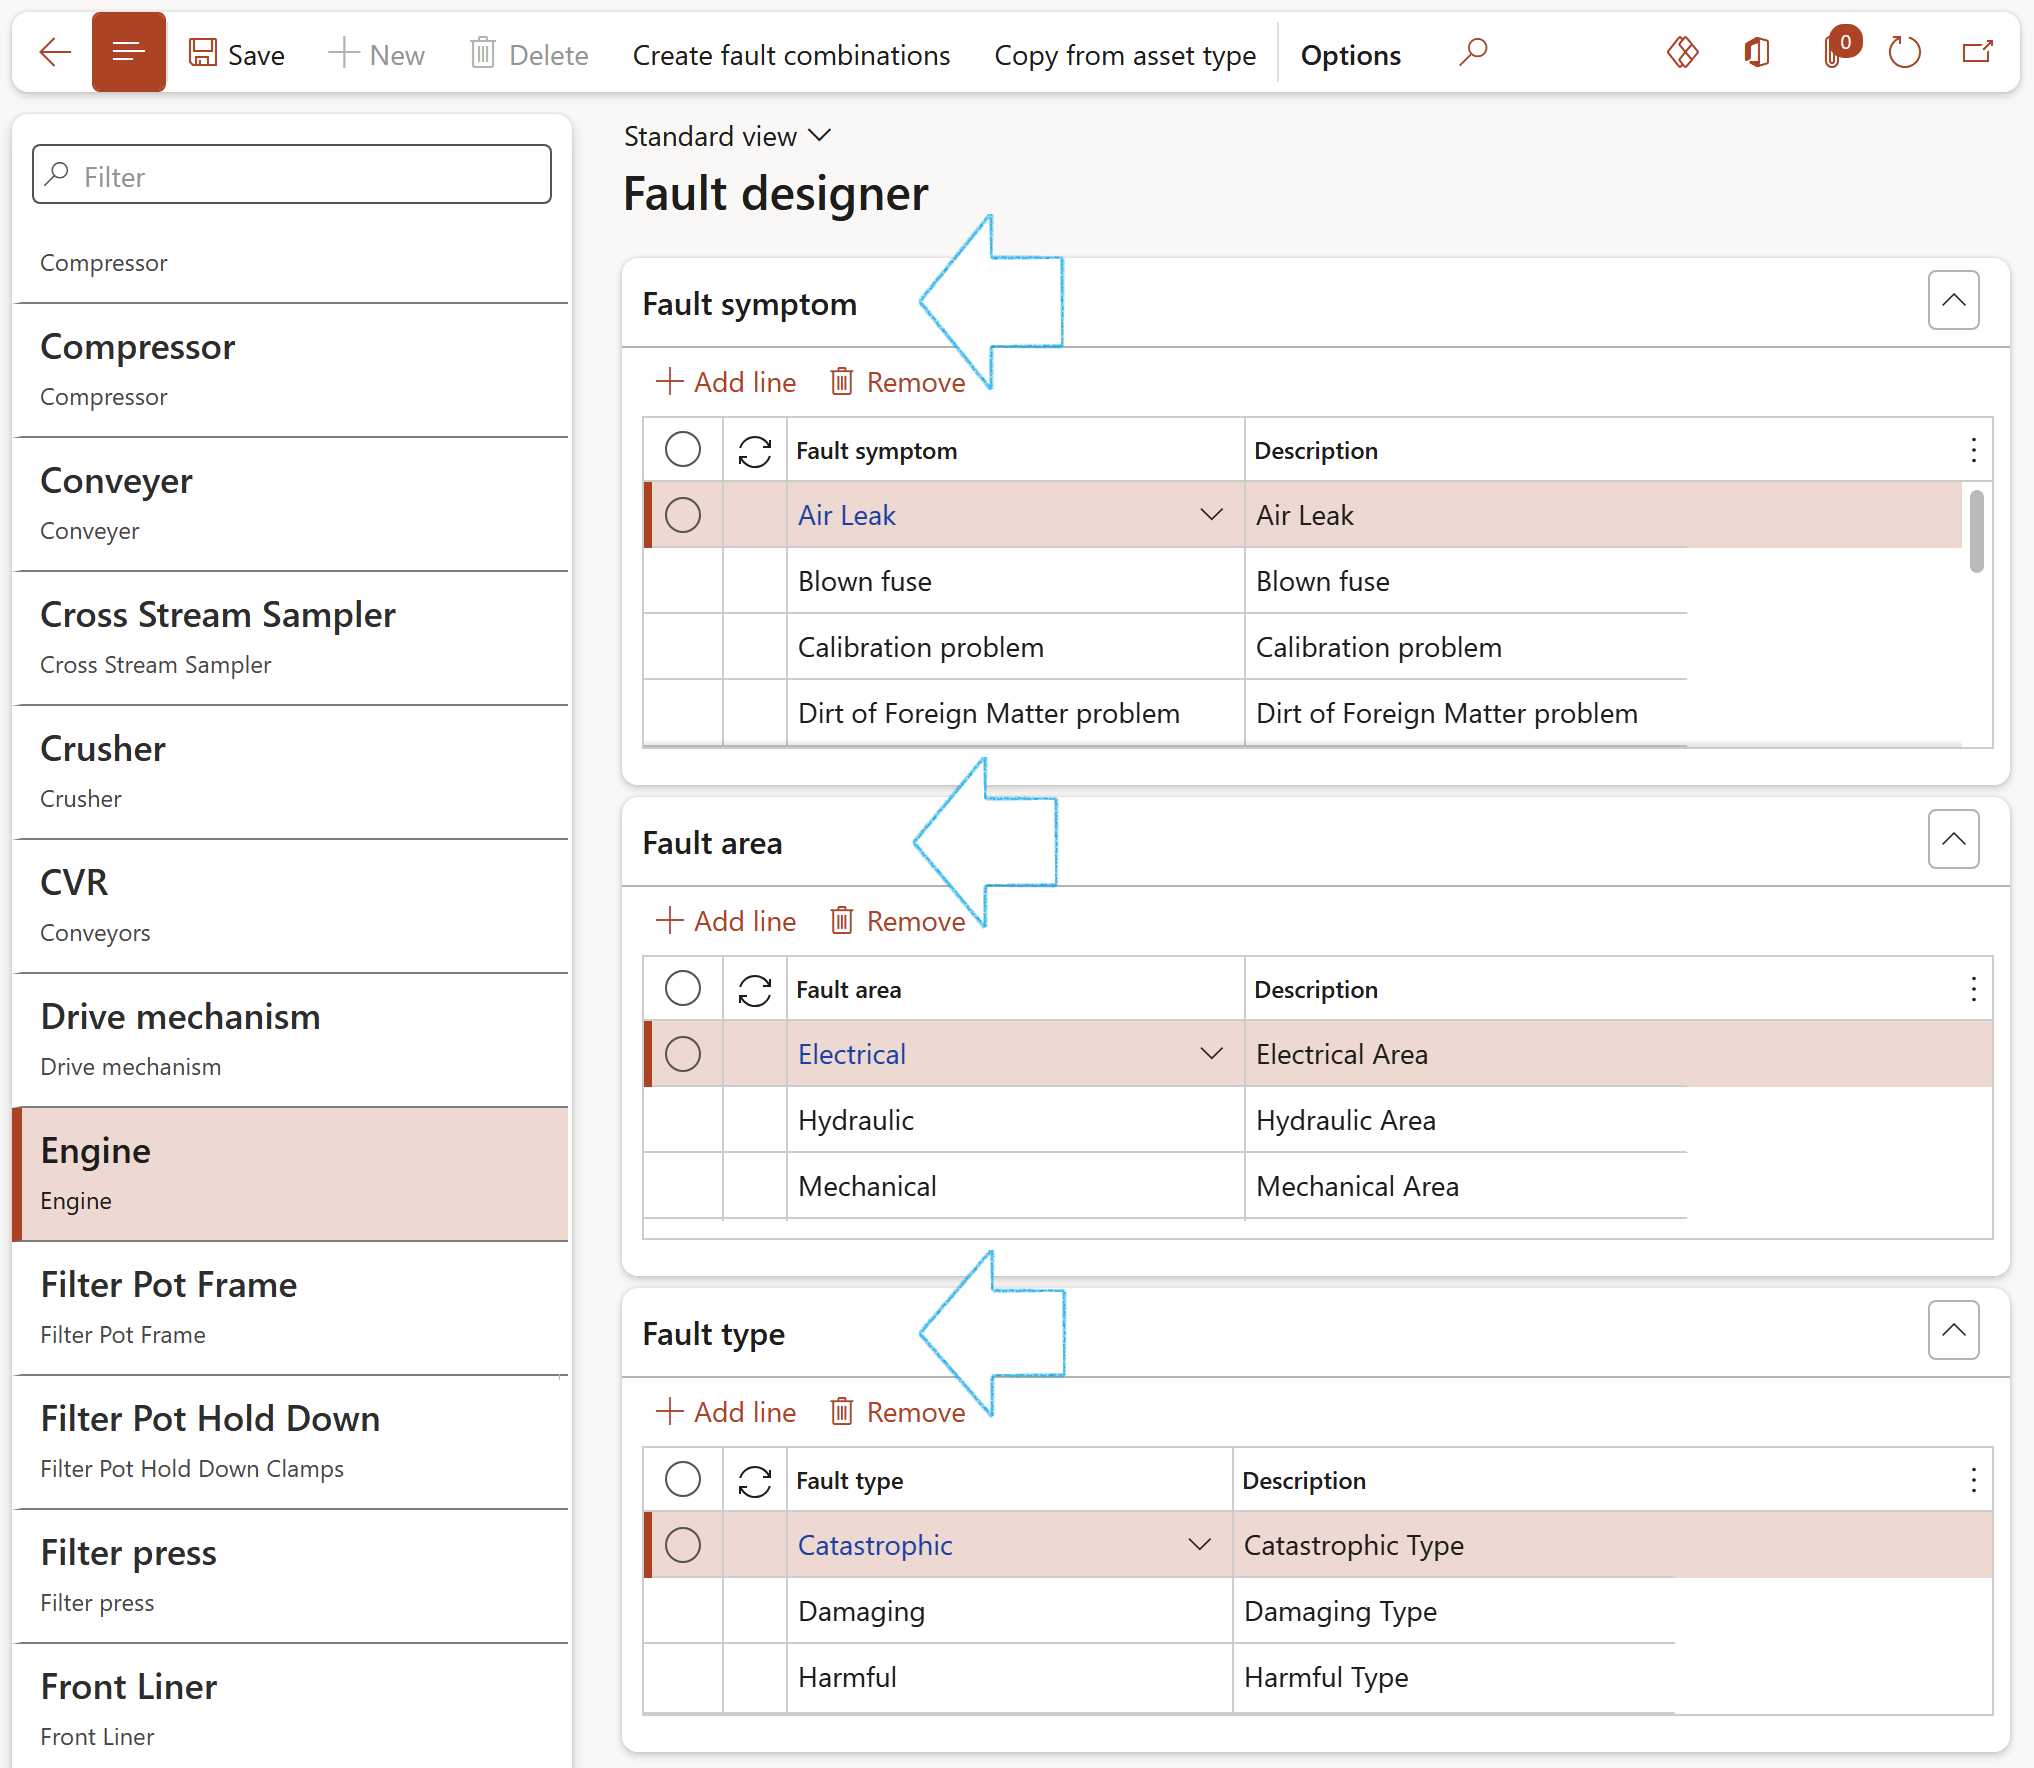Mark the Electrical row selector circle
Viewport: 2034px width, 1768px height.
click(683, 1054)
